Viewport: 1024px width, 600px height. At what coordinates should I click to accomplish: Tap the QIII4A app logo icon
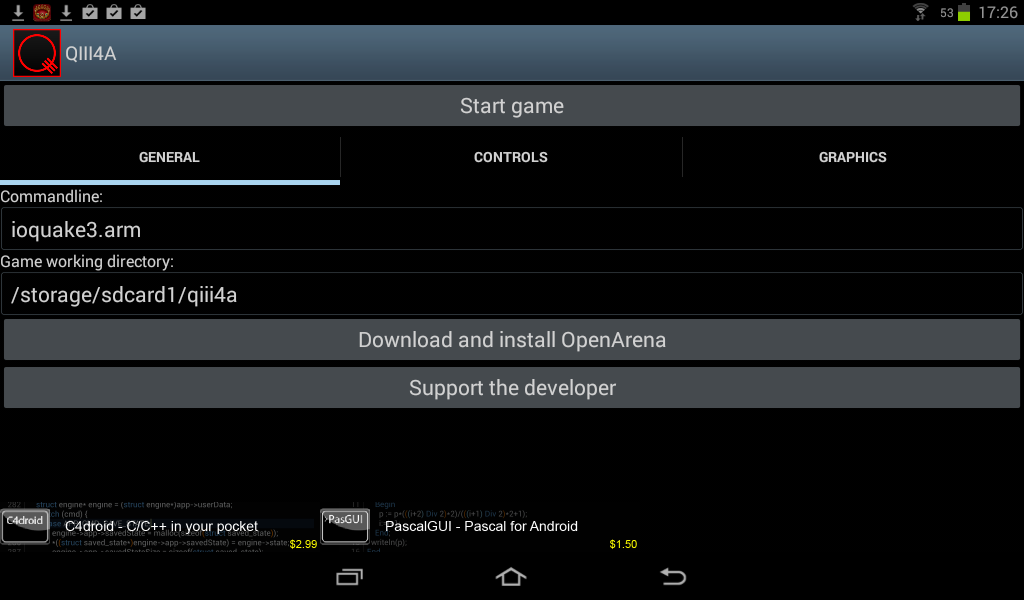[x=37, y=53]
